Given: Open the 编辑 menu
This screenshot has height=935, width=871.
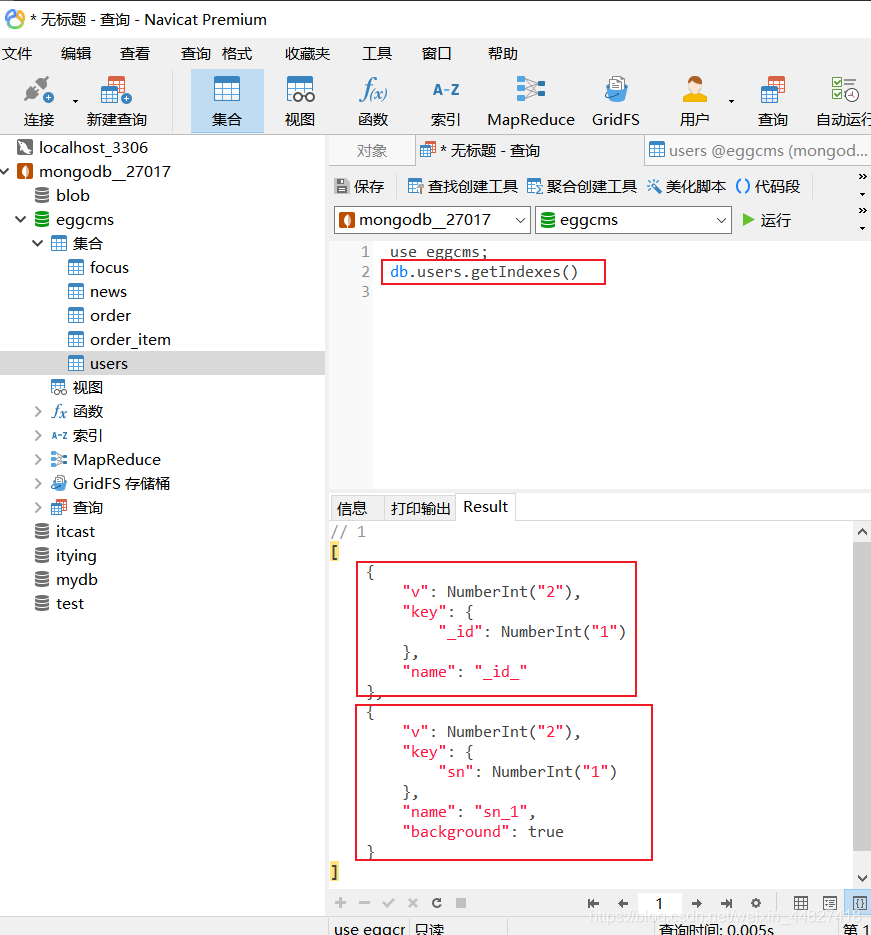Looking at the screenshot, I should coord(76,54).
